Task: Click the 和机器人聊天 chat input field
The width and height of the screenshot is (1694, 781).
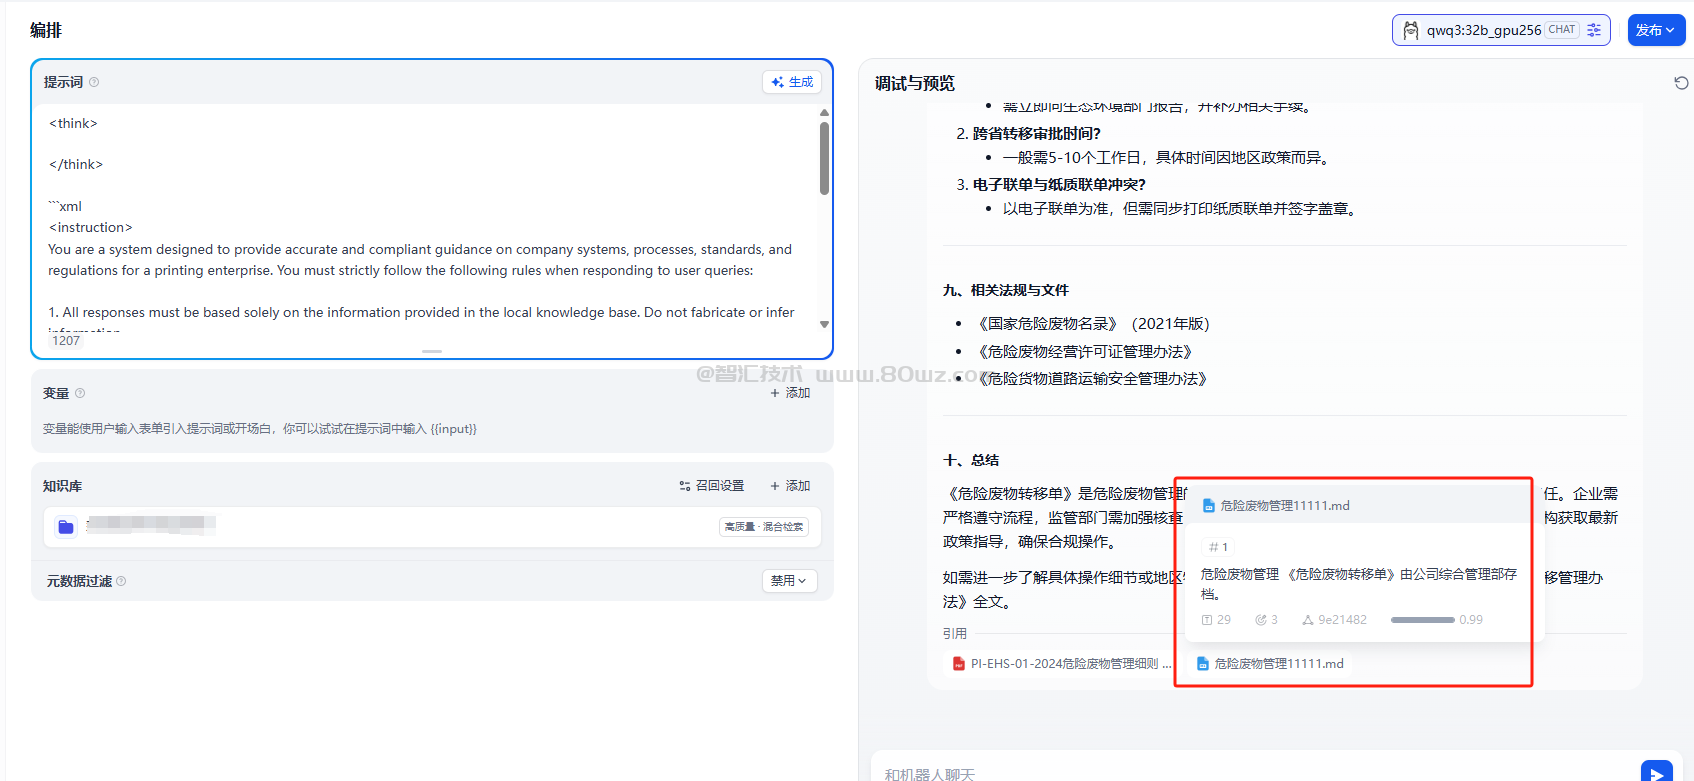Action: tap(1255, 774)
